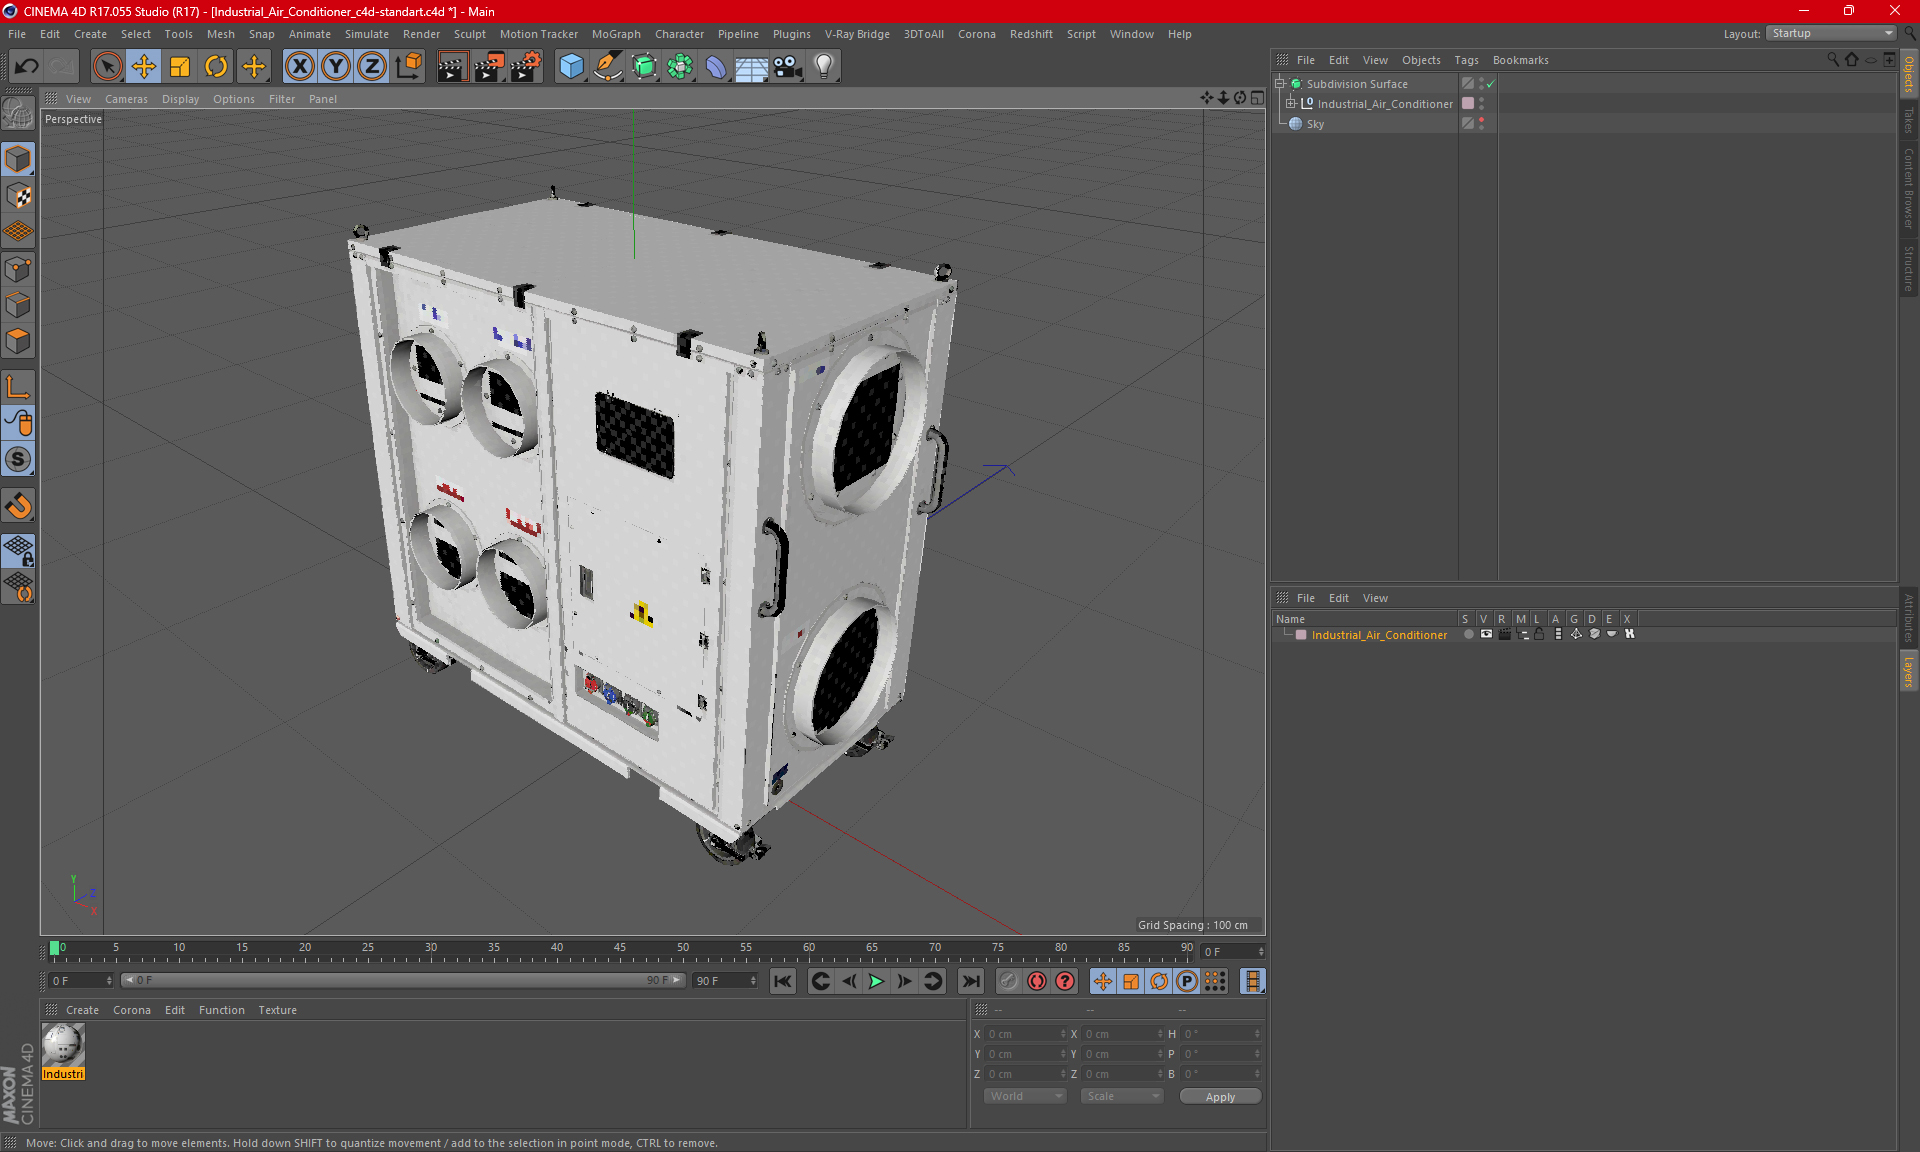Go to end of animation

[970, 981]
